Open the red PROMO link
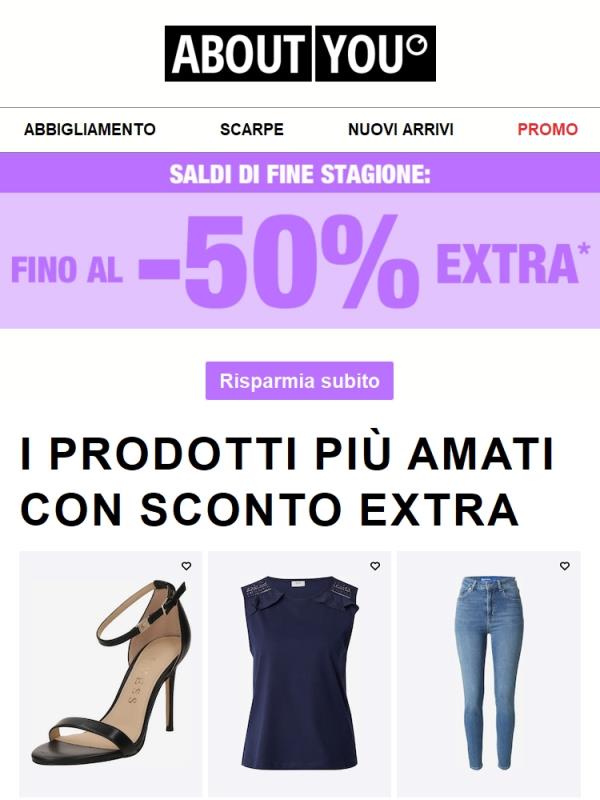The image size is (600, 800). tap(547, 129)
